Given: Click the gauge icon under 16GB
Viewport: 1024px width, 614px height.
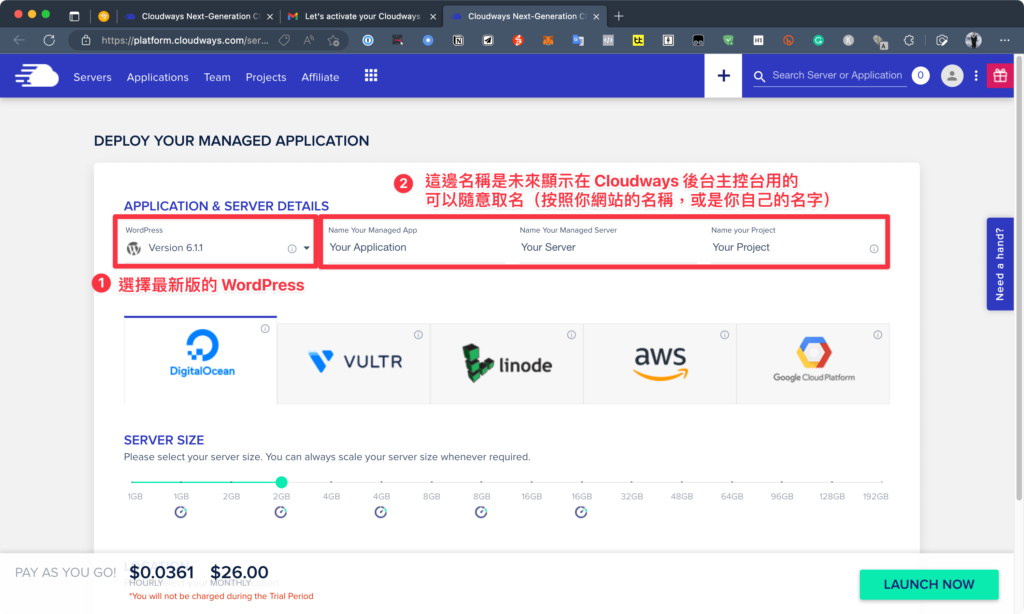Looking at the screenshot, I should 581,512.
